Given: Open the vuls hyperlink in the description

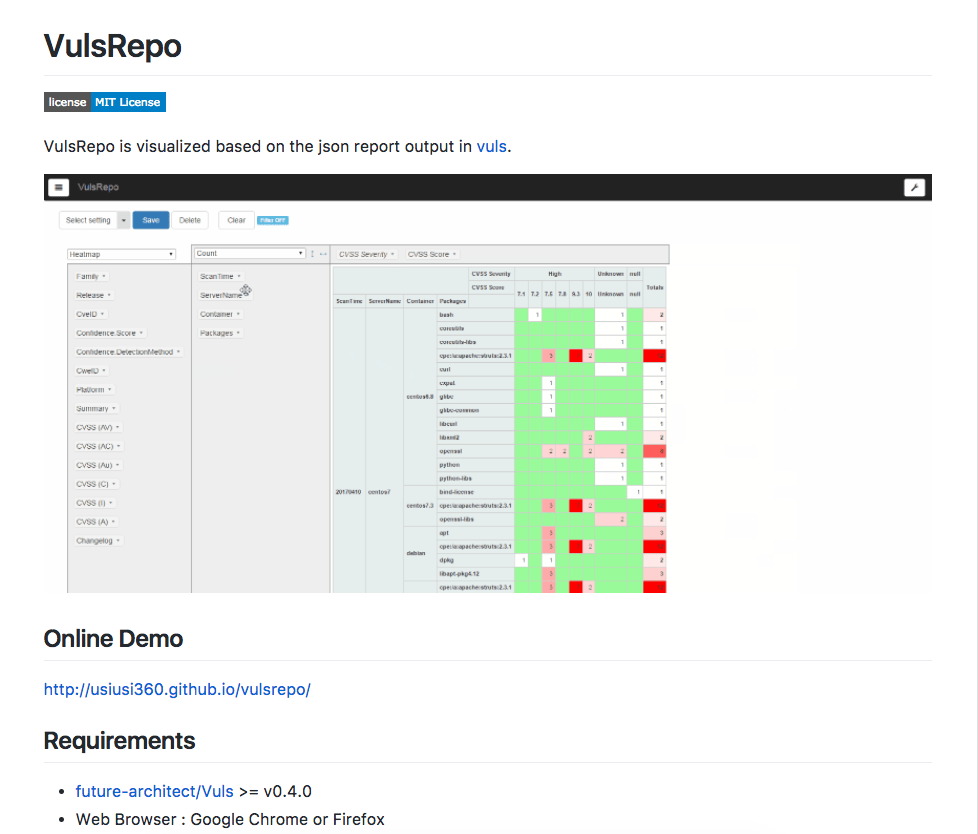Looking at the screenshot, I should [x=491, y=146].
